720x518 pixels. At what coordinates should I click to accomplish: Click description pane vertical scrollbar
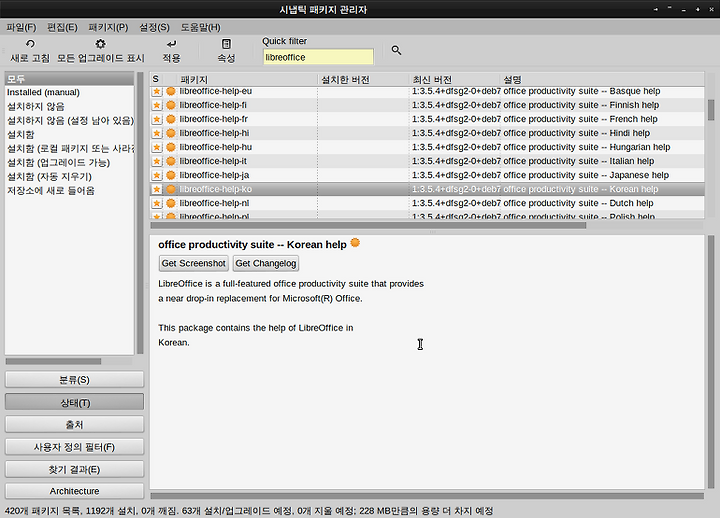tap(711, 362)
